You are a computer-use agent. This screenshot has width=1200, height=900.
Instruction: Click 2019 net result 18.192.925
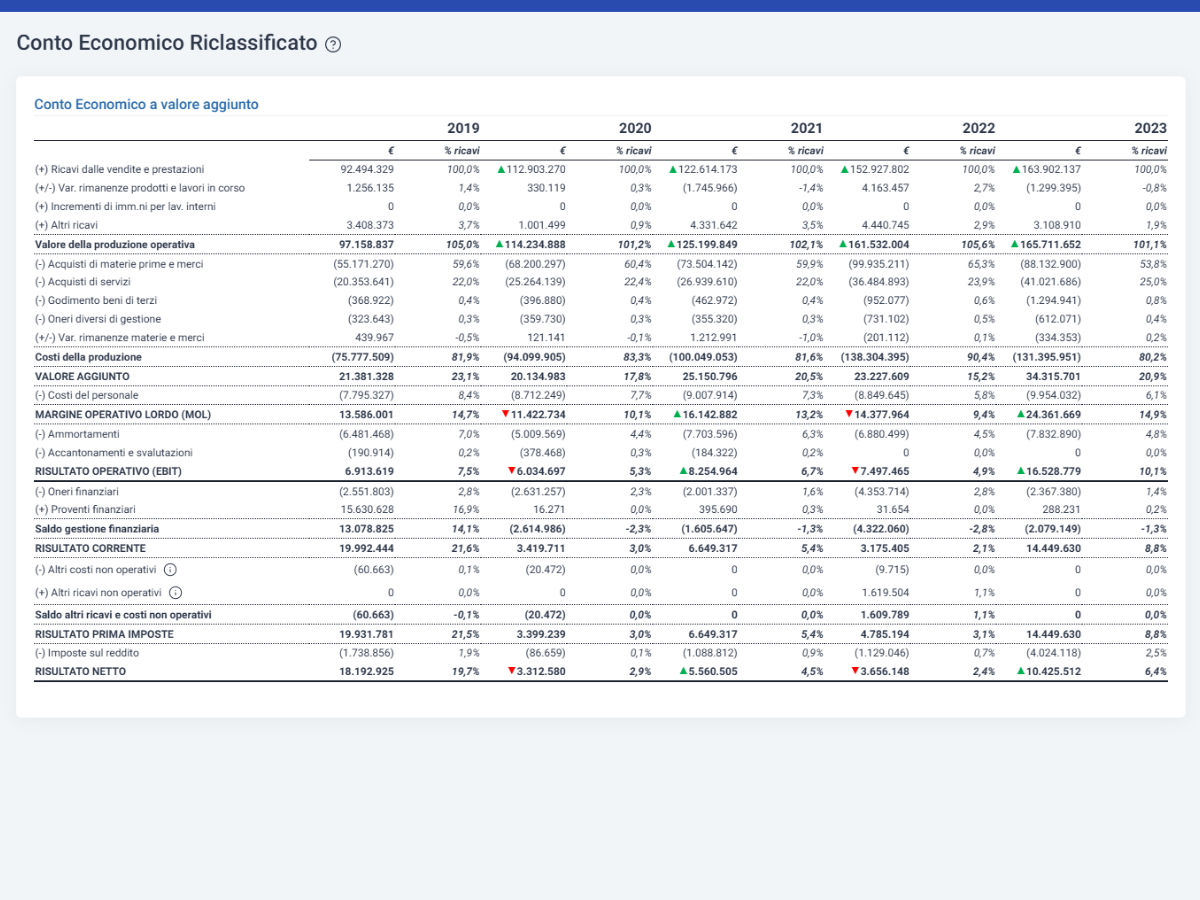point(367,671)
